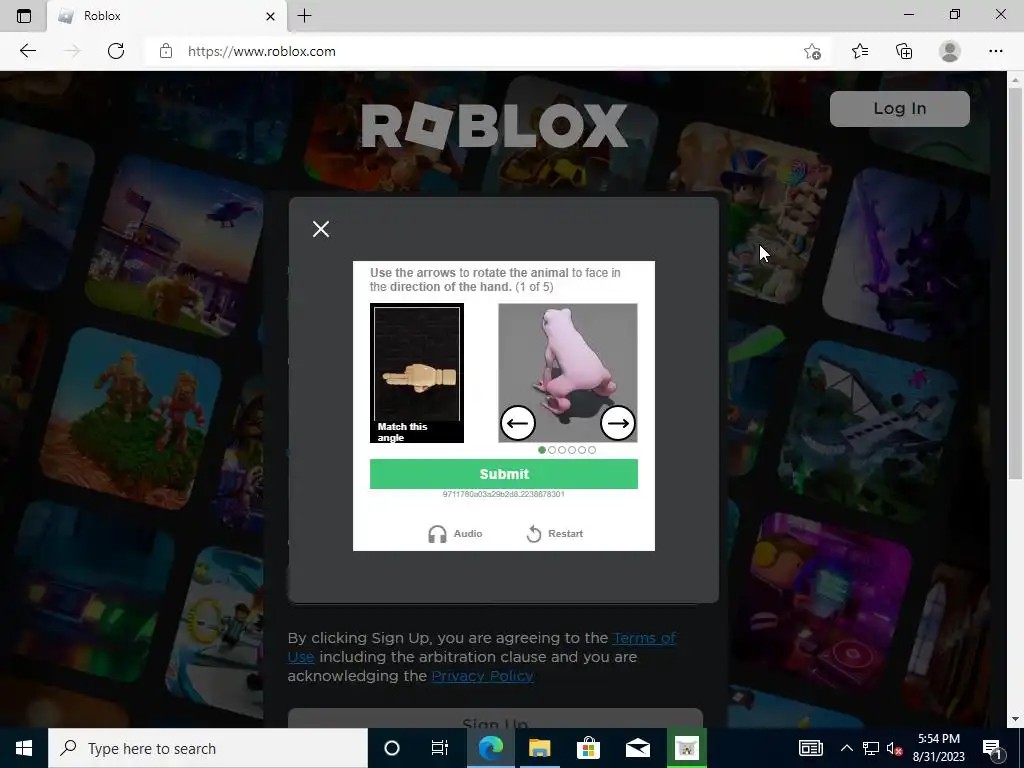
Task: Open Cortana from the taskbar
Action: (392, 748)
